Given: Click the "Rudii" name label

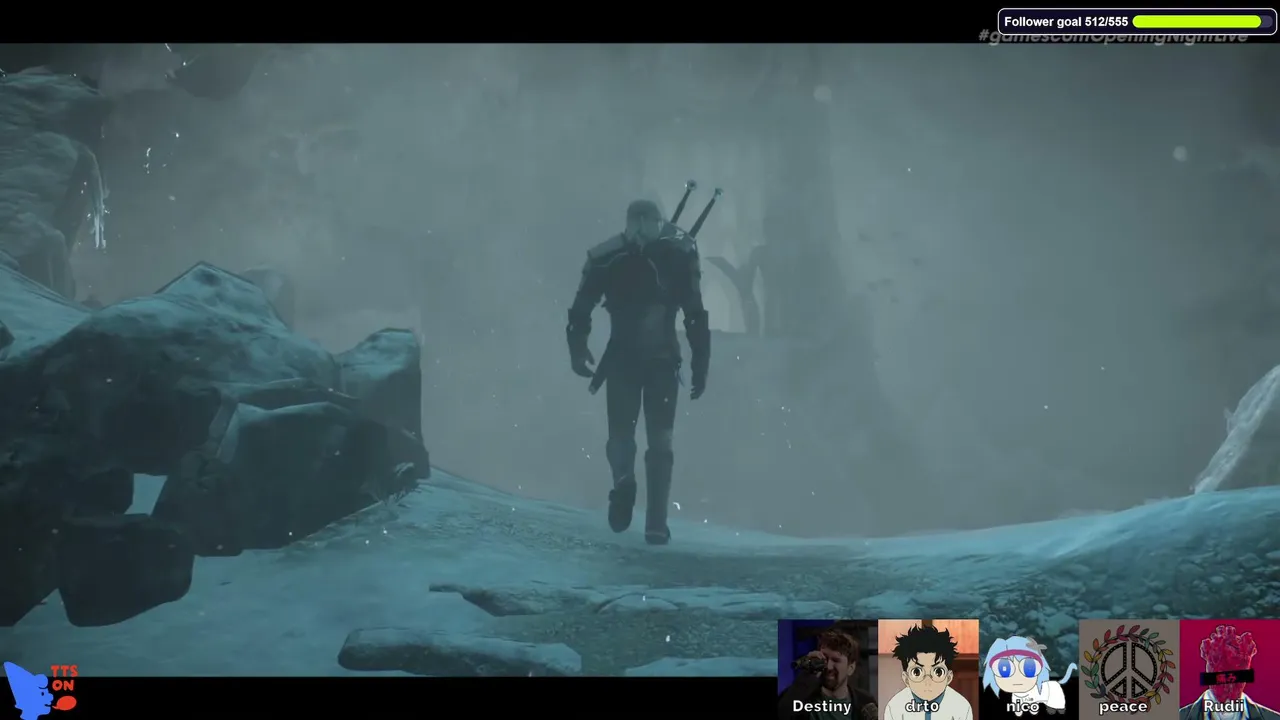Looking at the screenshot, I should (1224, 707).
